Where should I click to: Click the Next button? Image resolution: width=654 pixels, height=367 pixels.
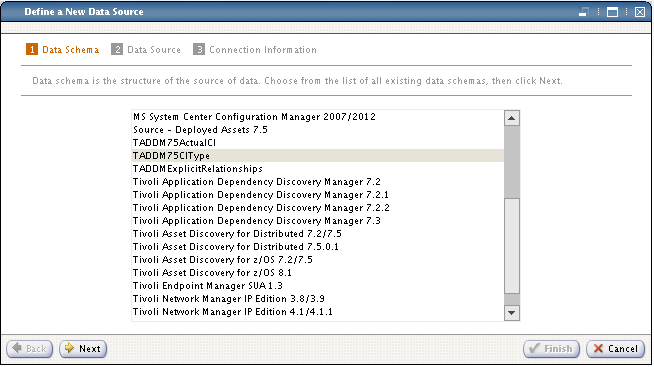pos(83,349)
